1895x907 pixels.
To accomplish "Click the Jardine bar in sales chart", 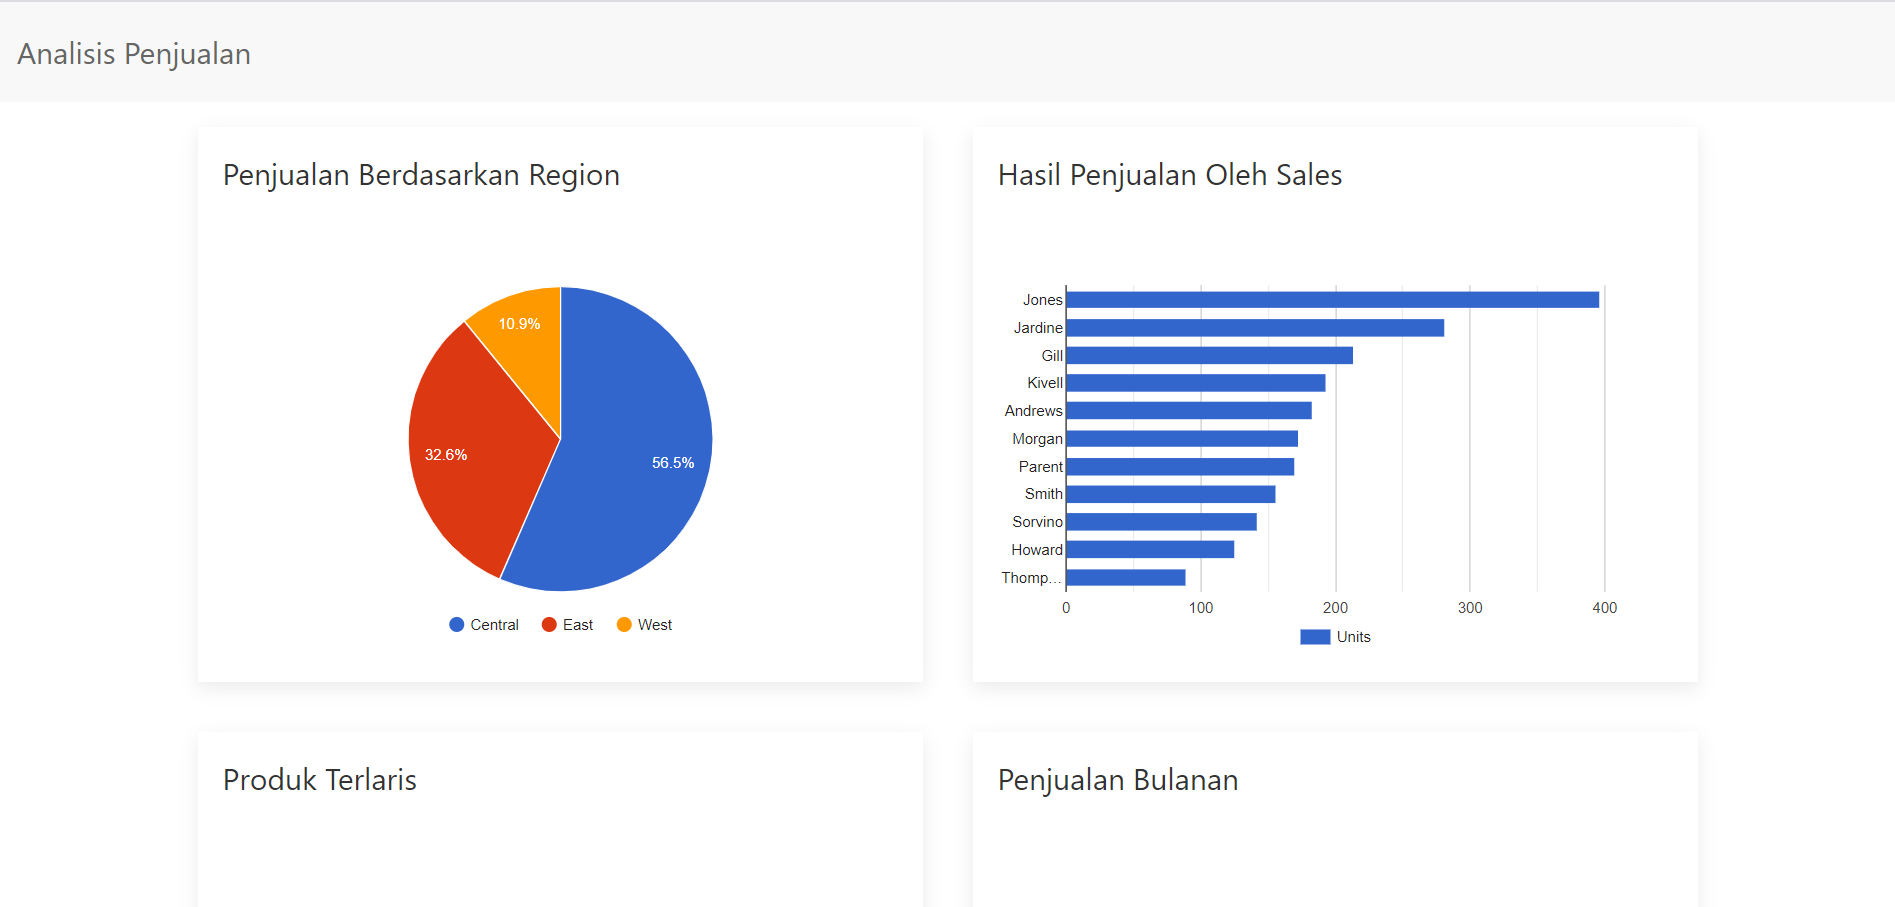I will (x=1255, y=328).
